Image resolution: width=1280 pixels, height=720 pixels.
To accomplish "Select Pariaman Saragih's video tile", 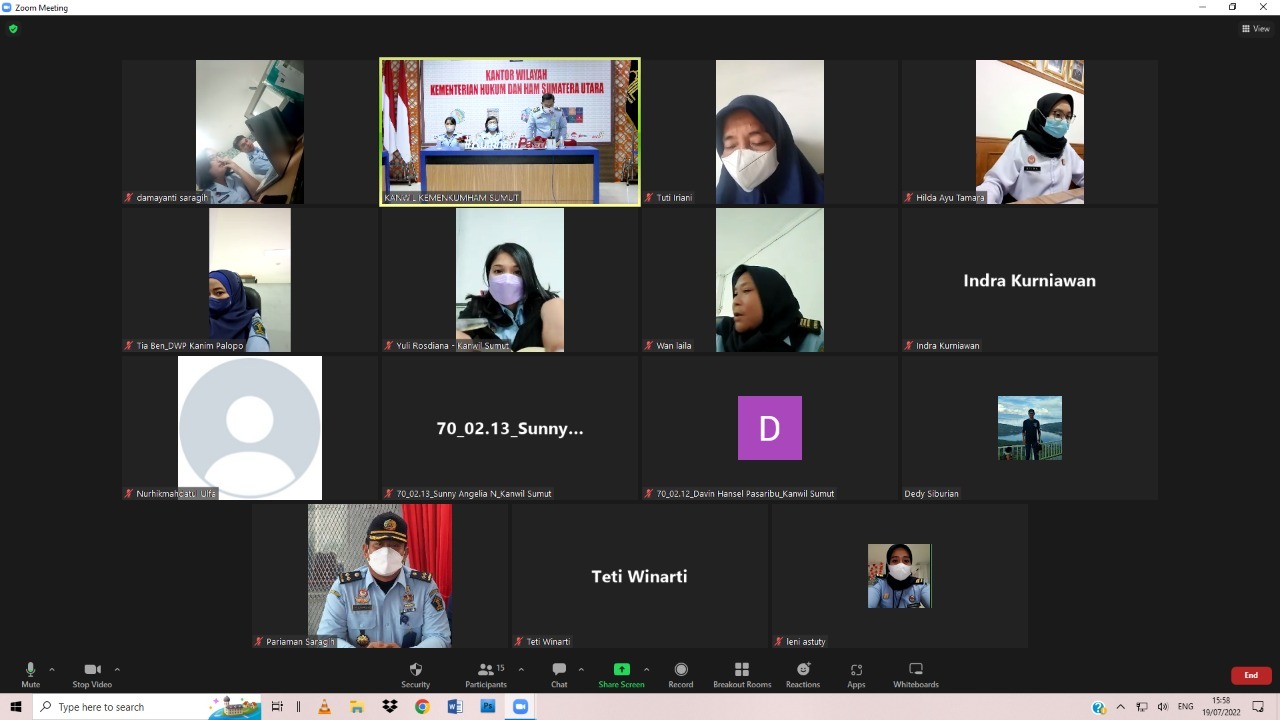I will [380, 575].
